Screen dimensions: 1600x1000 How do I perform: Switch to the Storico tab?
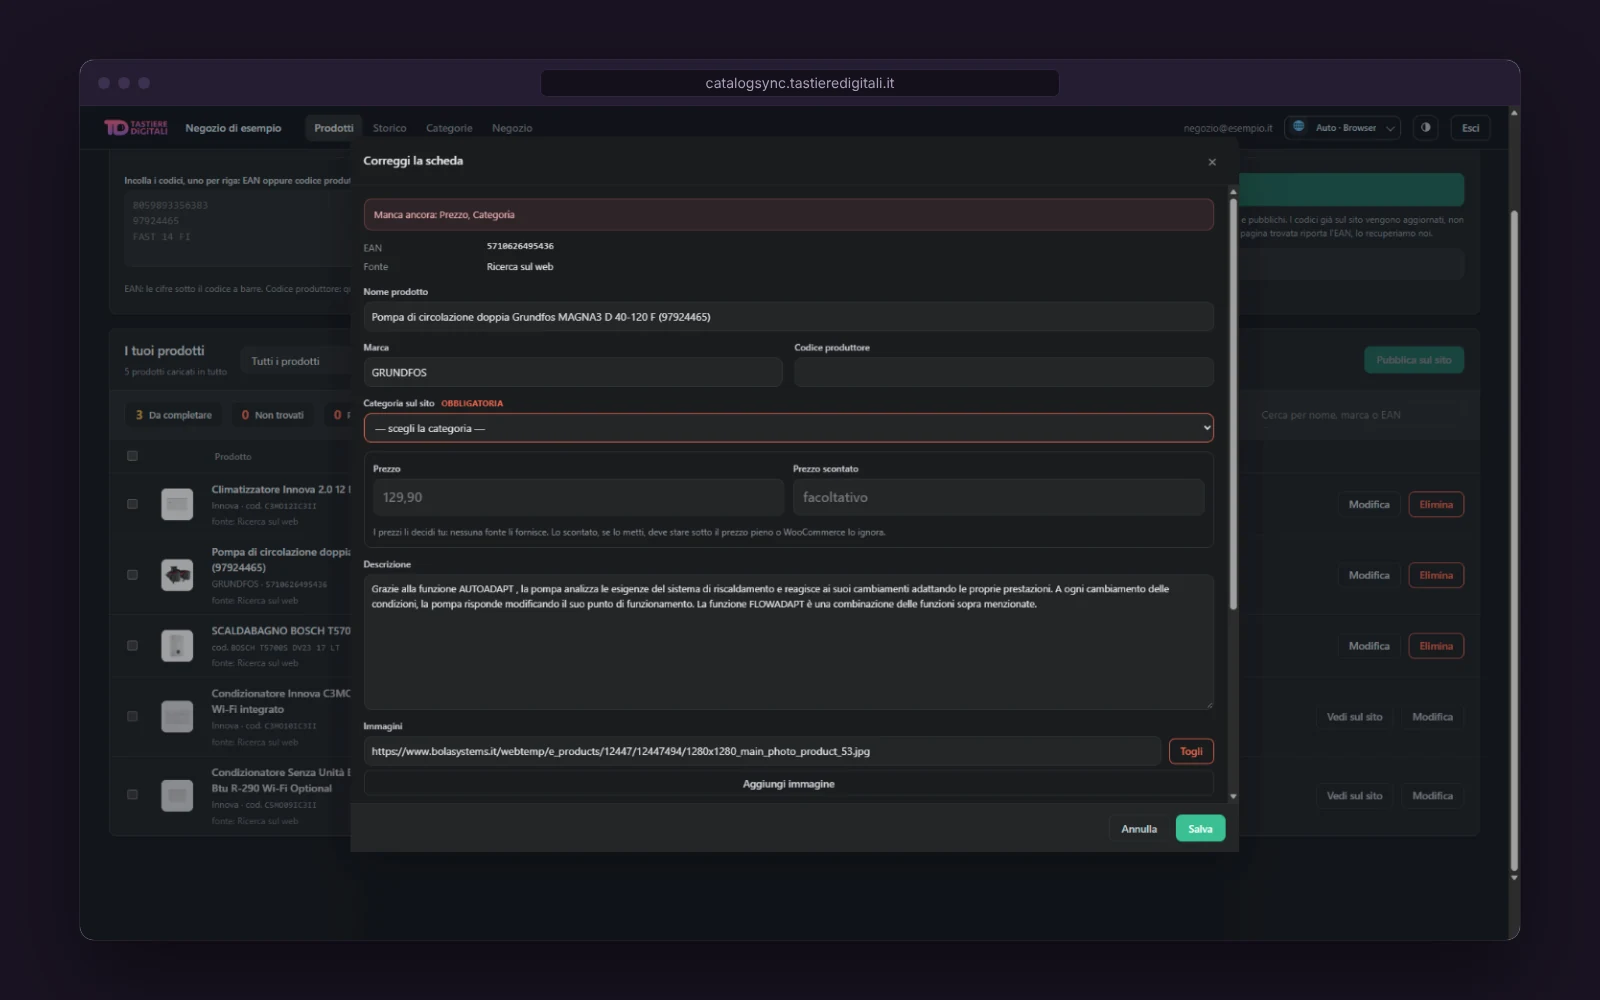390,128
